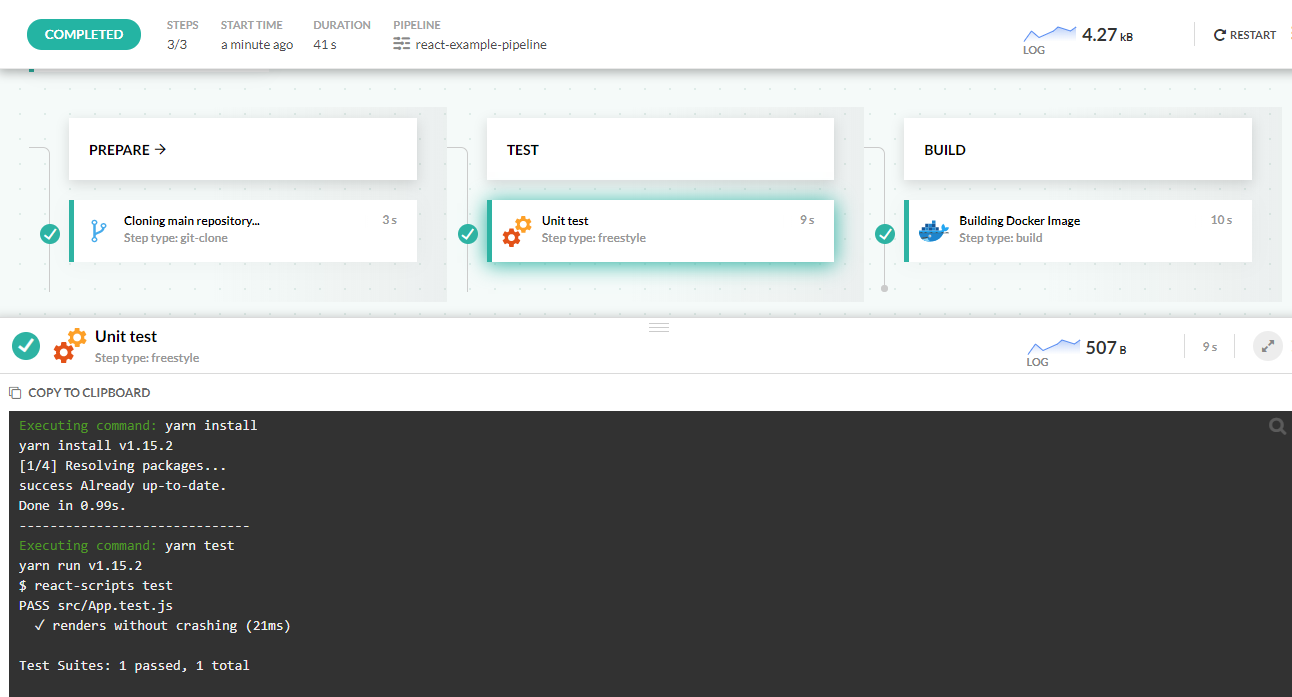Viewport: 1292px width, 697px height.
Task: Open the Cloning main repository step
Action: click(x=243, y=231)
